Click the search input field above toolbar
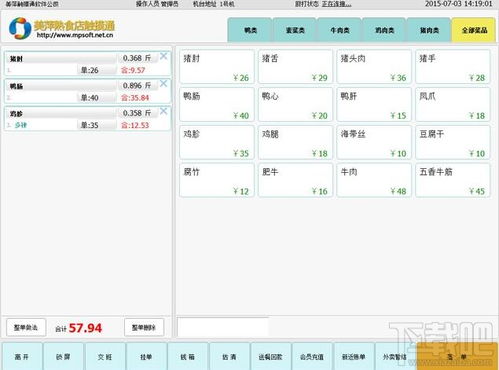The image size is (499, 370). pos(223,327)
